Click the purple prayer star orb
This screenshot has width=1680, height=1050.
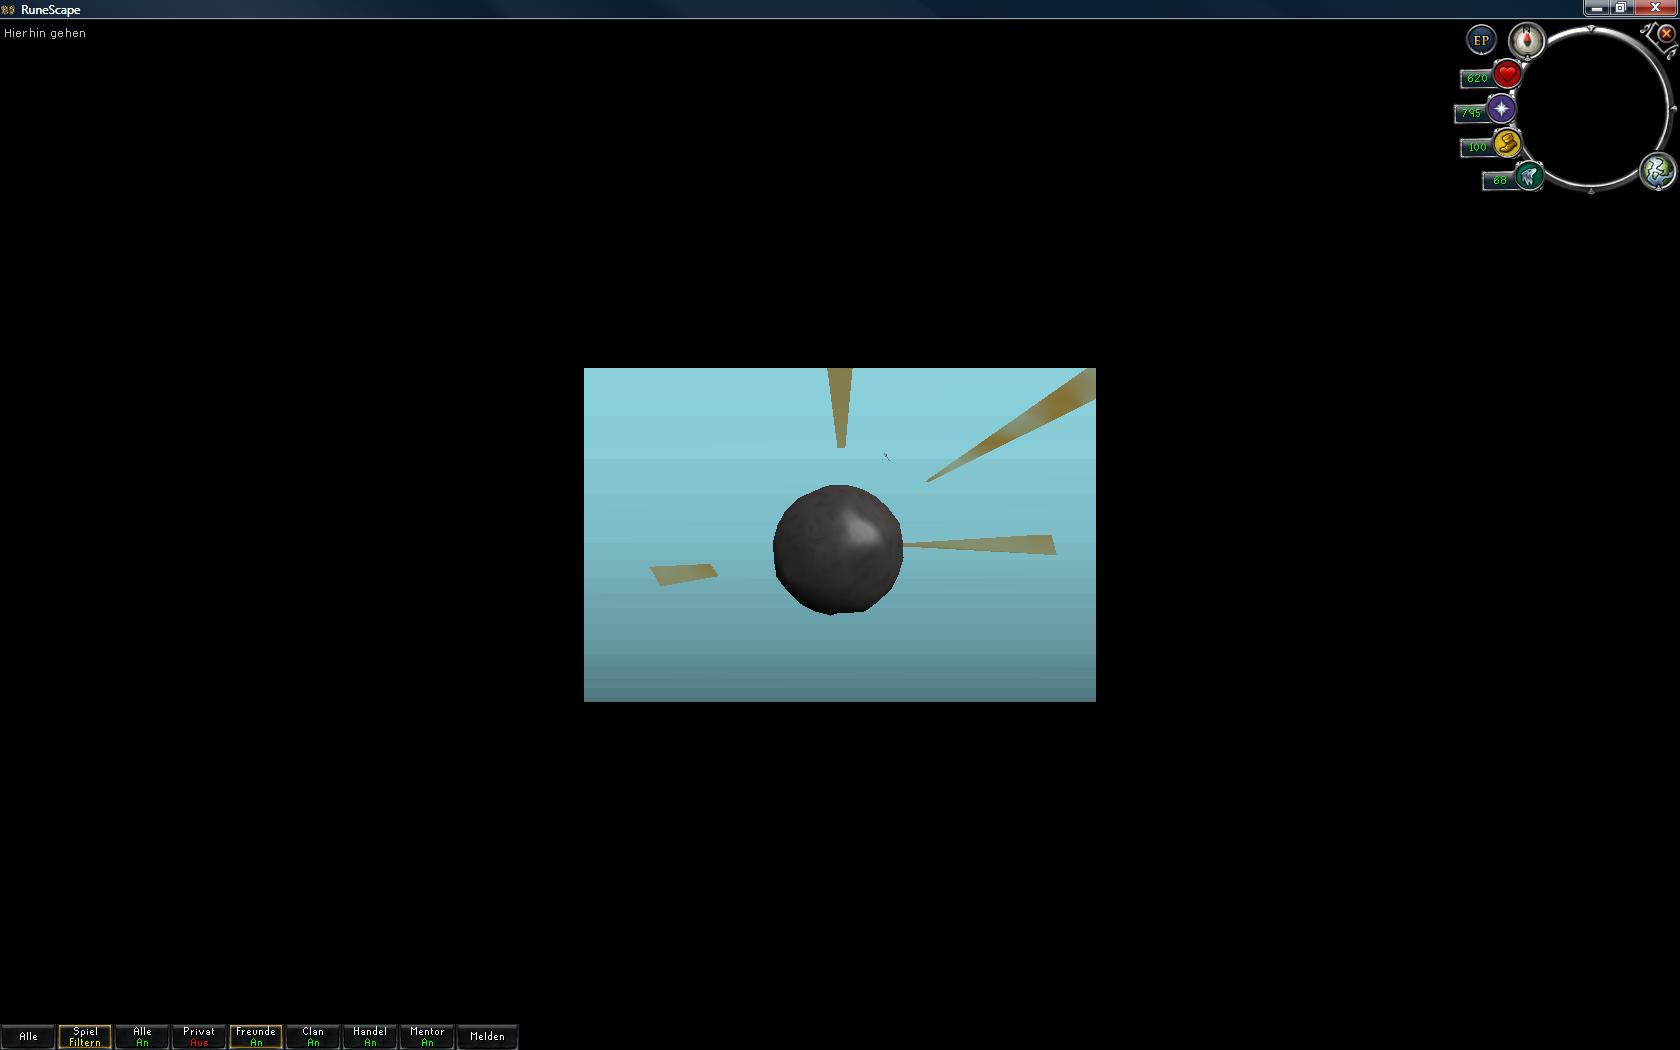1501,109
